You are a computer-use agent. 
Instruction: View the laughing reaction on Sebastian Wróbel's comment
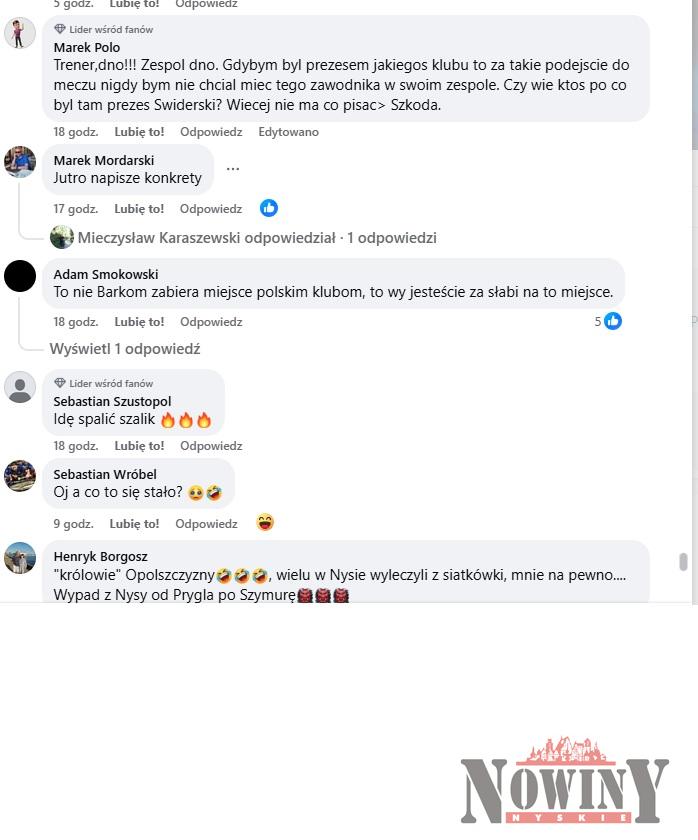(265, 522)
